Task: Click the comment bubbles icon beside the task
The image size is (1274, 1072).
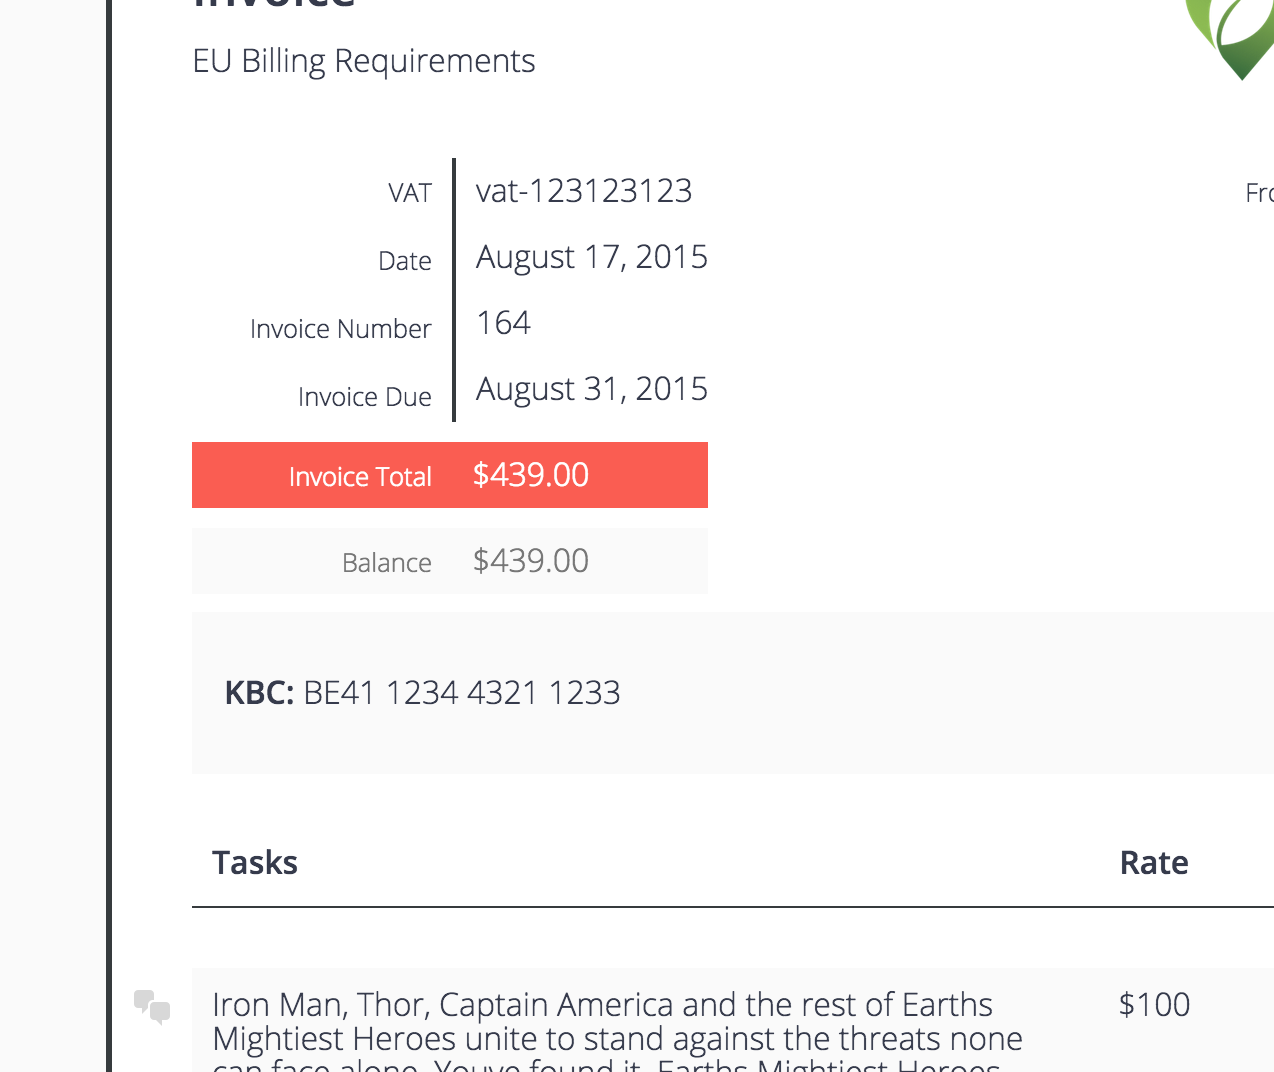Action: pyautogui.click(x=152, y=1006)
